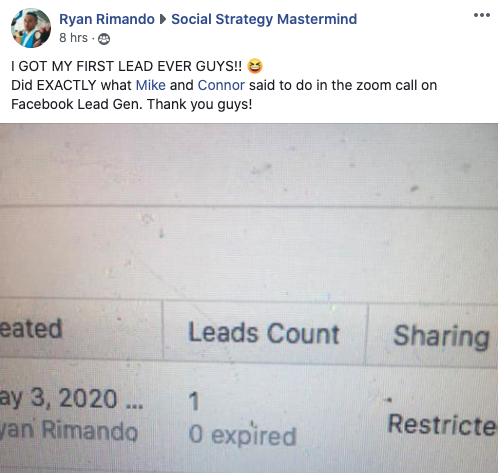This screenshot has width=498, height=473.
Task: Click the Sharing column header in photo
Action: point(441,336)
